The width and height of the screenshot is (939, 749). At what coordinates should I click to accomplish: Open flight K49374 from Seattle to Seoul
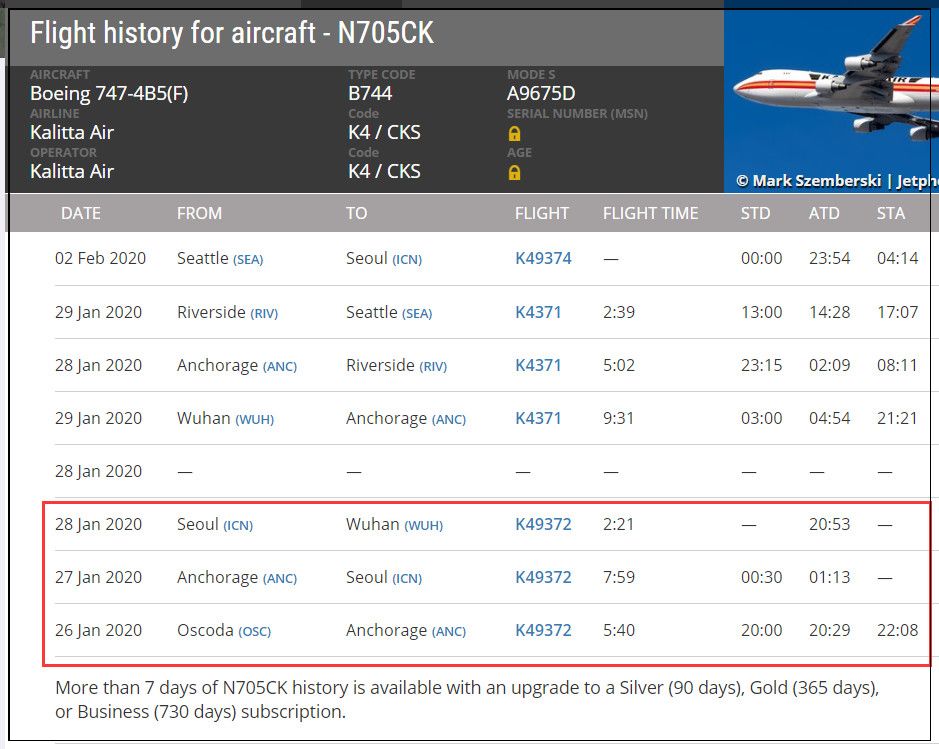point(543,259)
